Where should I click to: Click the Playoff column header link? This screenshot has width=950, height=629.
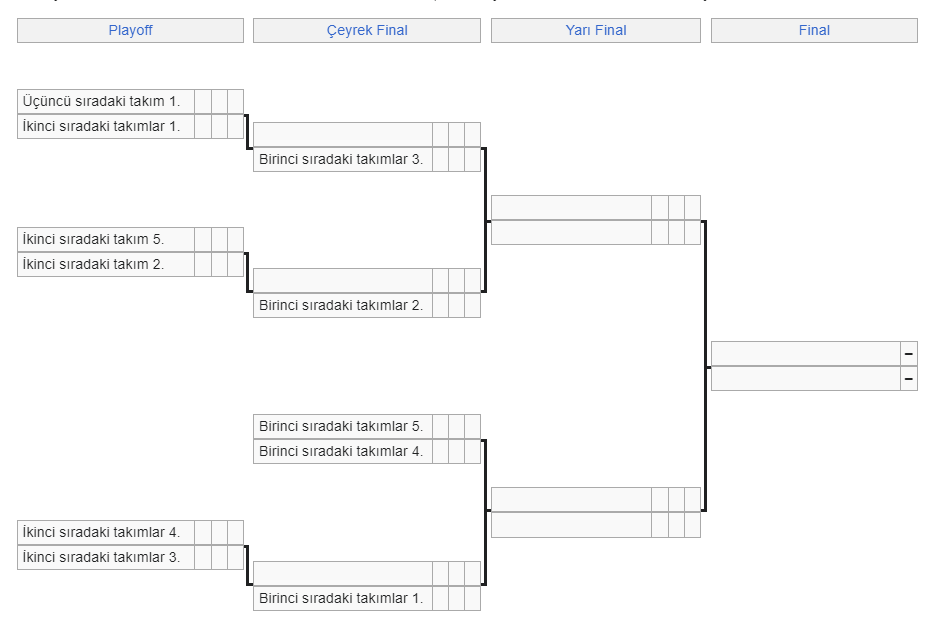pyautogui.click(x=130, y=31)
